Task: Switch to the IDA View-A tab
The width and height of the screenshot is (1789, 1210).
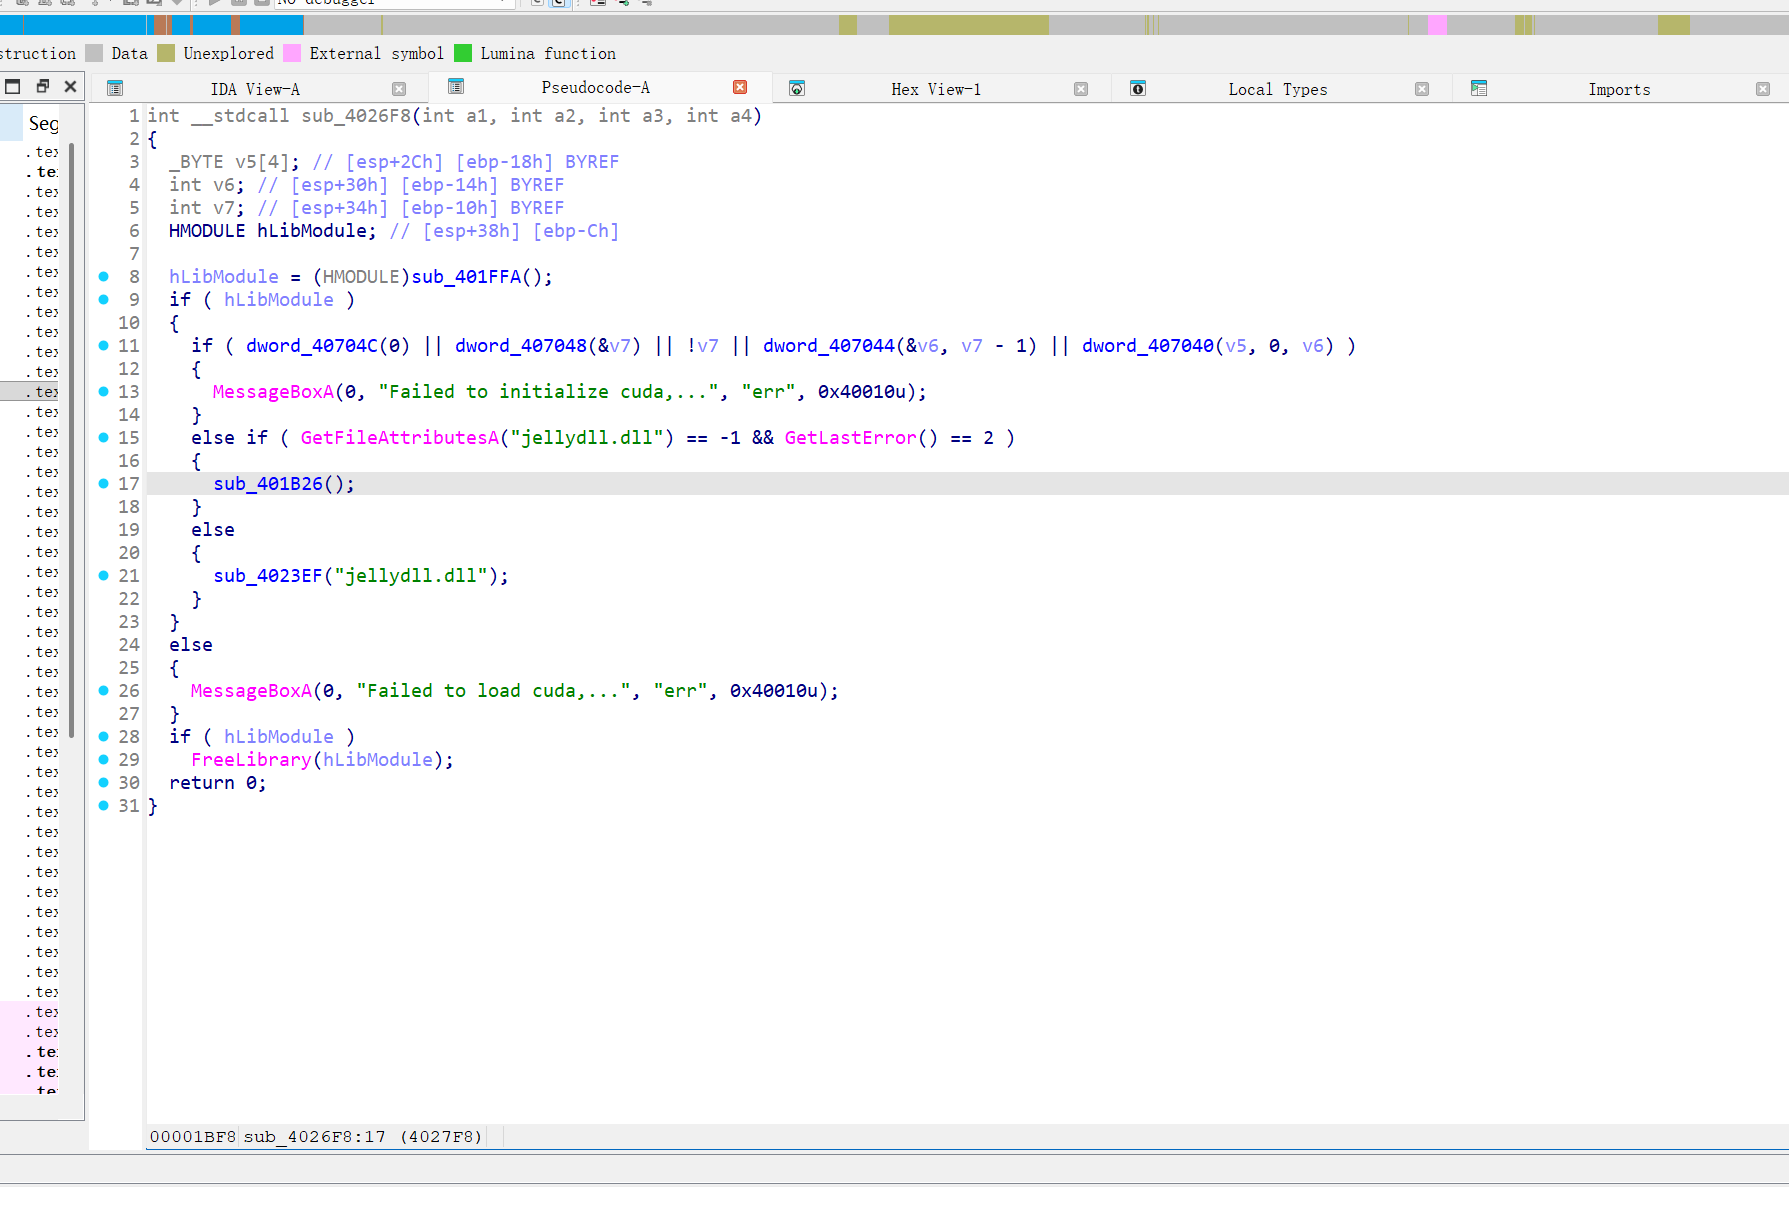Action: click(x=254, y=89)
